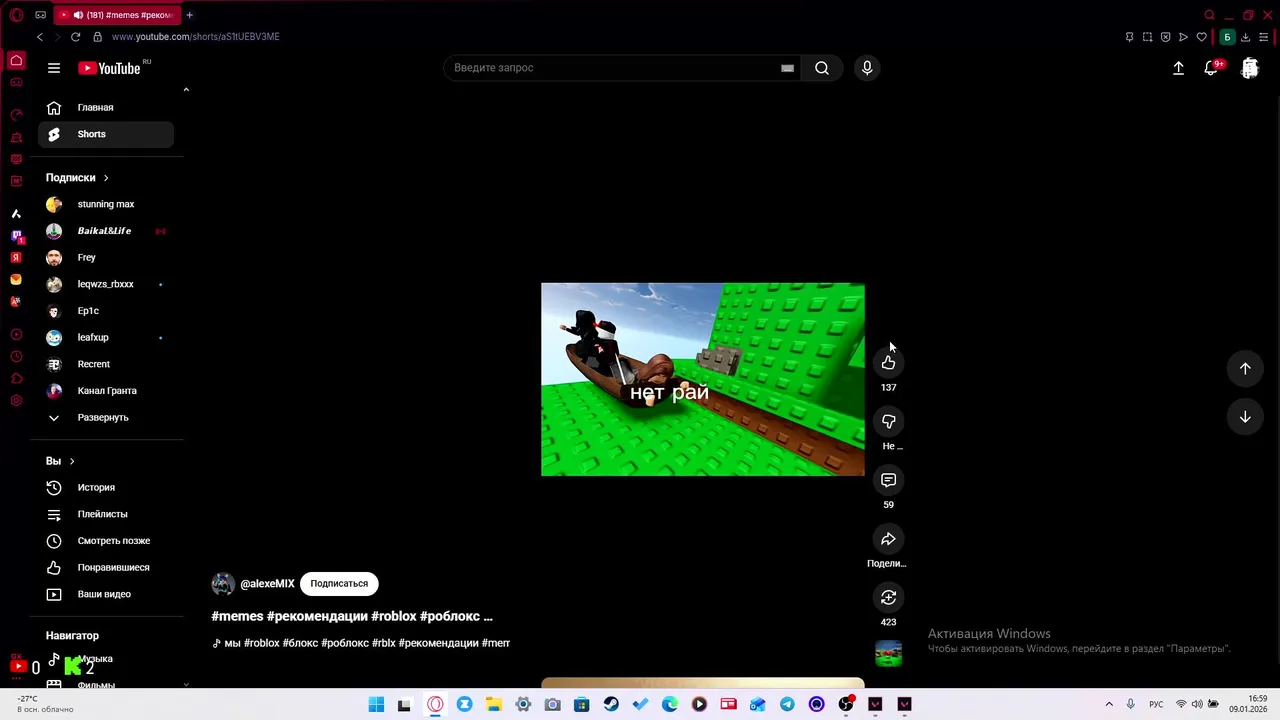Screen dimensions: 1280x720
Task: Open Opera sidebar history clock icon
Action: pyautogui.click(x=16, y=357)
